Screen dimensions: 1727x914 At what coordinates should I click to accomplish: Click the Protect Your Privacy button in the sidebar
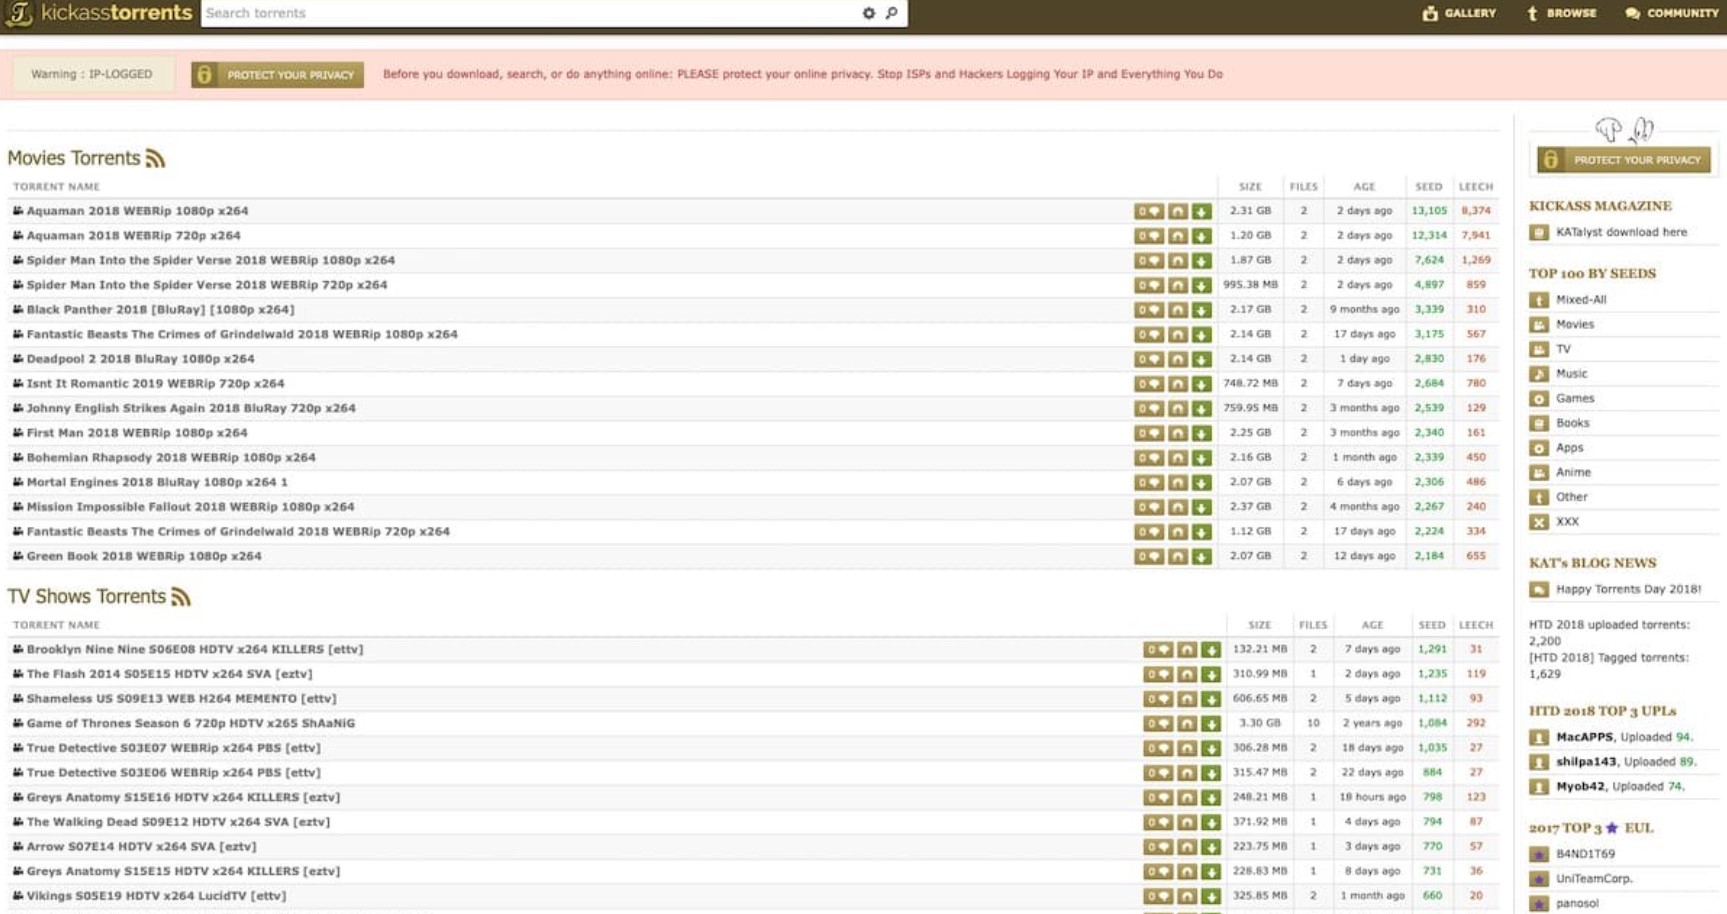coord(1625,160)
